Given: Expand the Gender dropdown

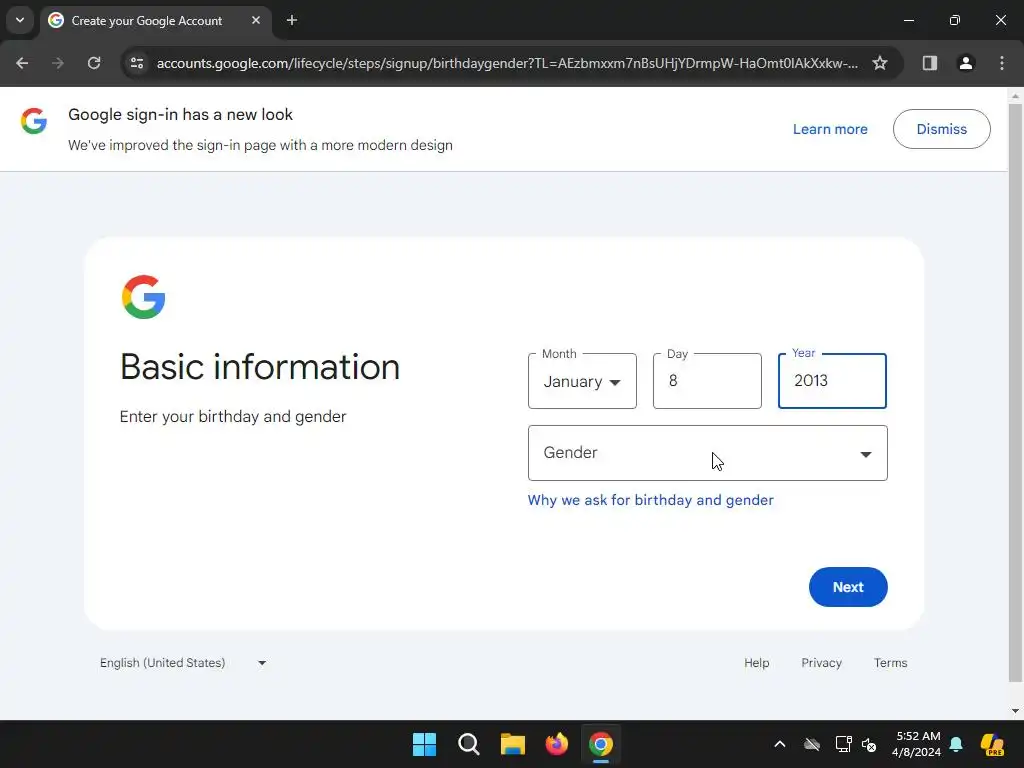Looking at the screenshot, I should 707,453.
